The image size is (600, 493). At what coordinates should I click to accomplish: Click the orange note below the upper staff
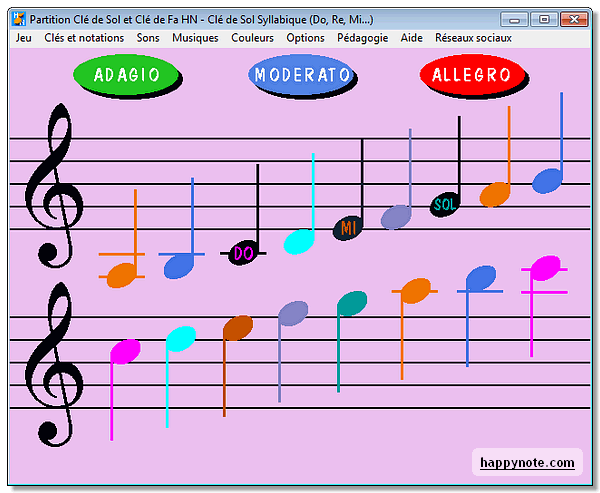pos(122,275)
